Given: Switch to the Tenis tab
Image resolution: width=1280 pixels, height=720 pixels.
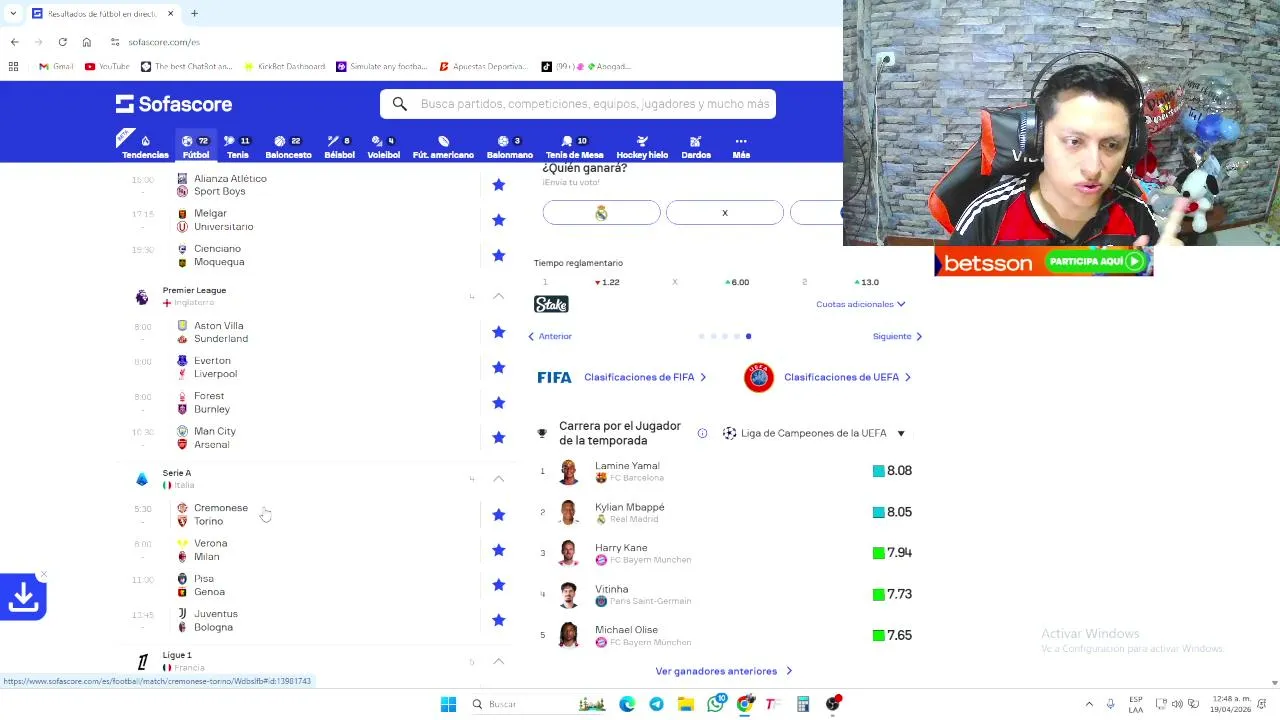Looking at the screenshot, I should (x=238, y=147).
